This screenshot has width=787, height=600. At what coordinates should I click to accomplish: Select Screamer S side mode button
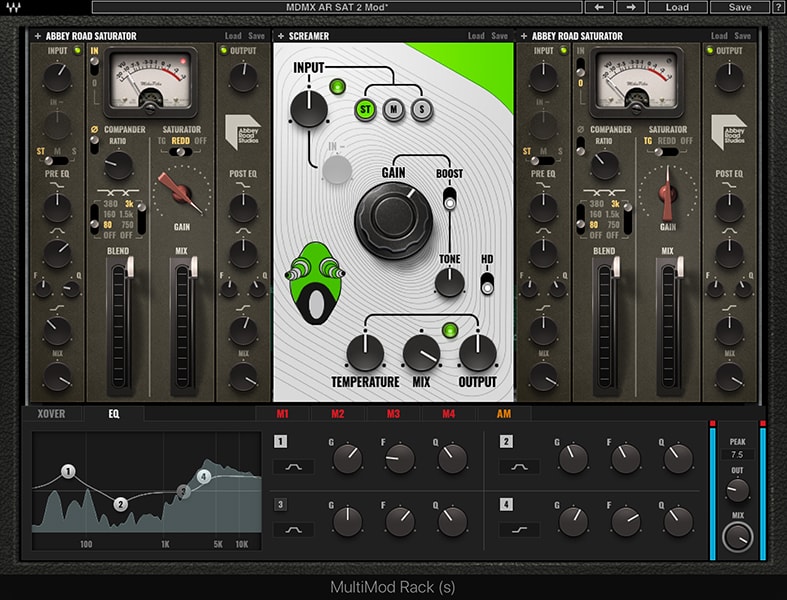422,109
